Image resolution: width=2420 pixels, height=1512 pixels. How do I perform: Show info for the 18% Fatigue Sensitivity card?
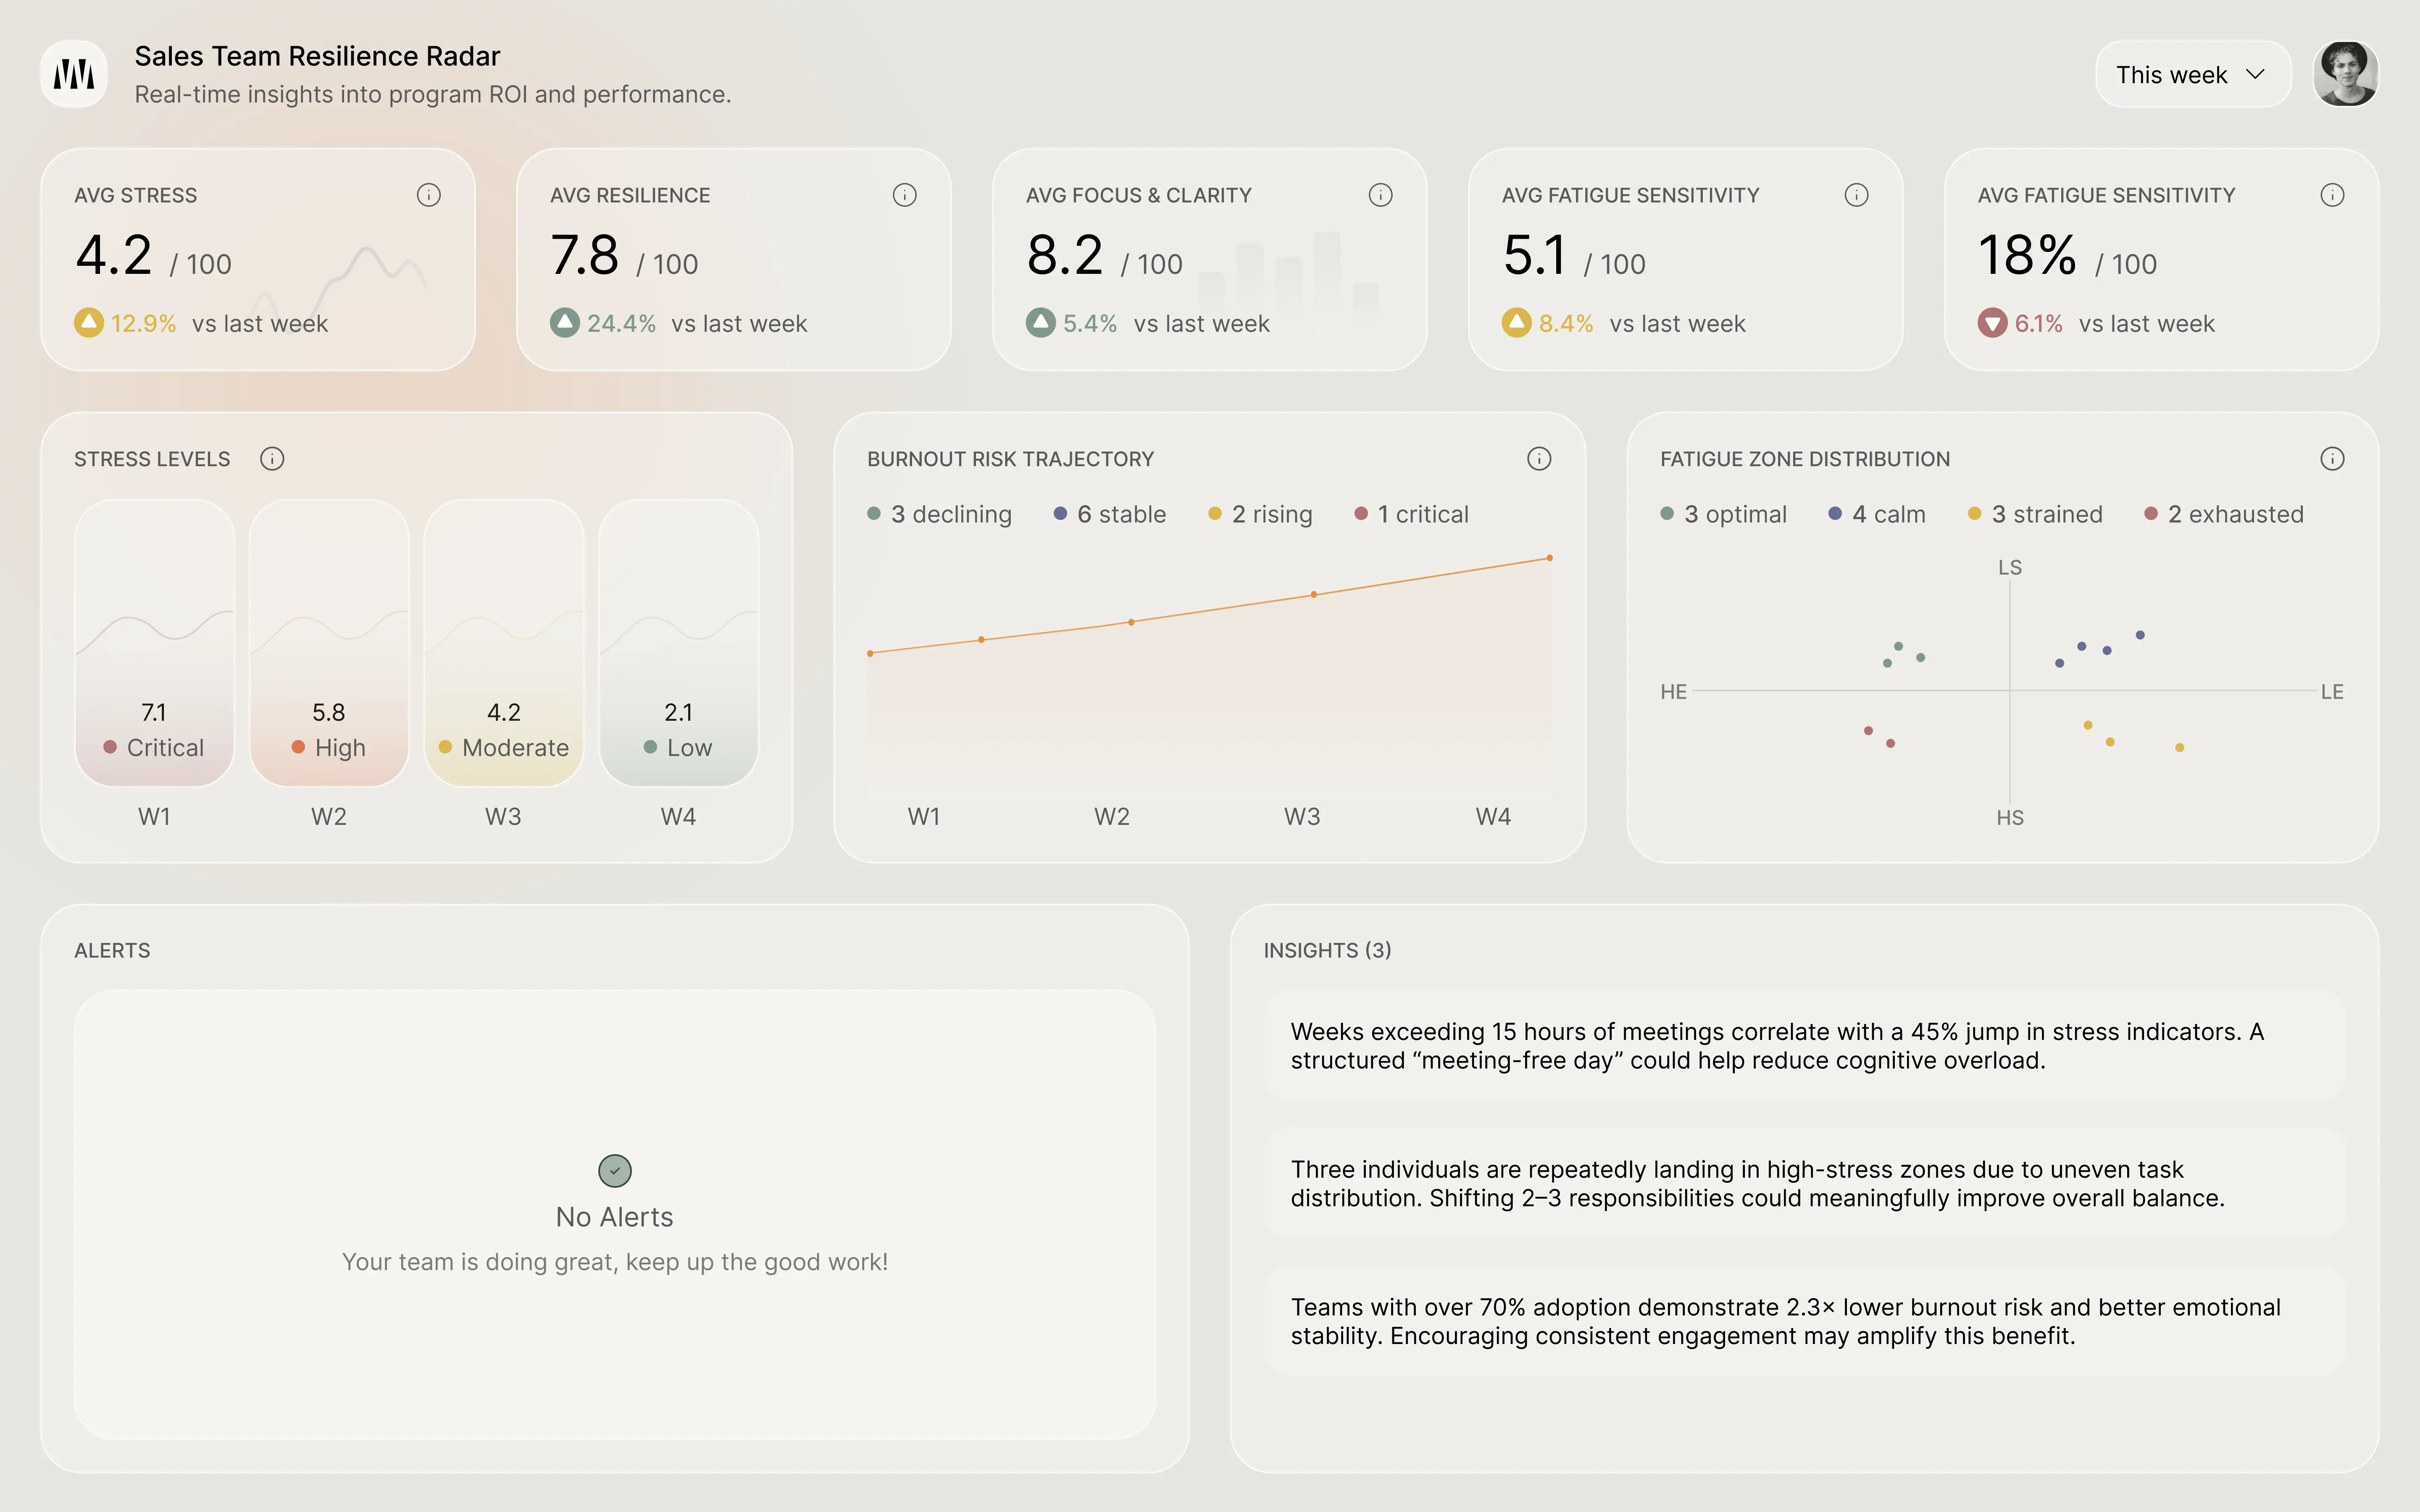point(2332,195)
